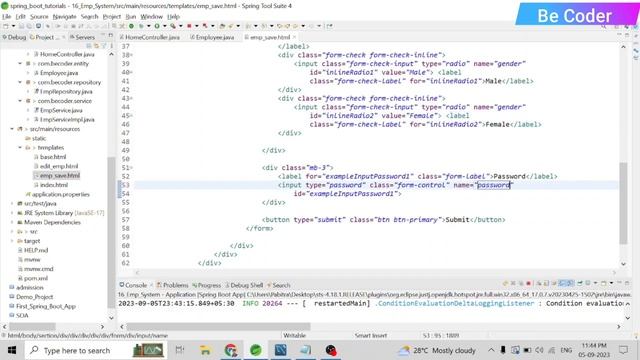Screen dimensions: 640x360
Task: Close emp_save.html editor tab
Action: pyautogui.click(x=294, y=37)
